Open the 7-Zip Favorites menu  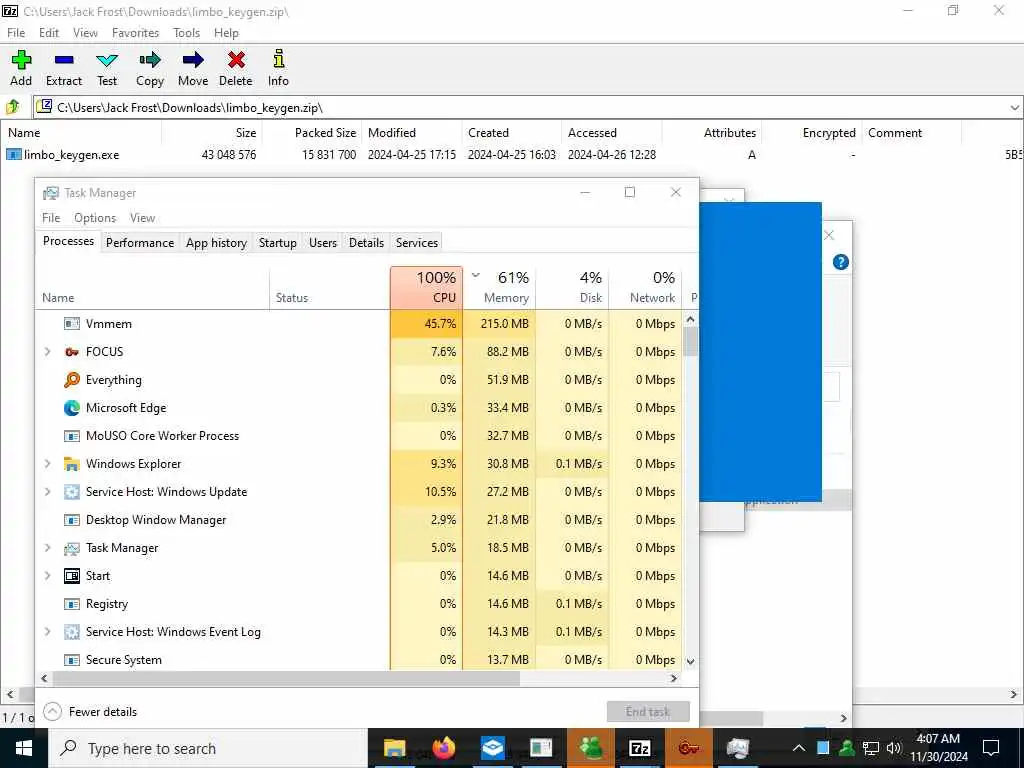click(x=135, y=33)
